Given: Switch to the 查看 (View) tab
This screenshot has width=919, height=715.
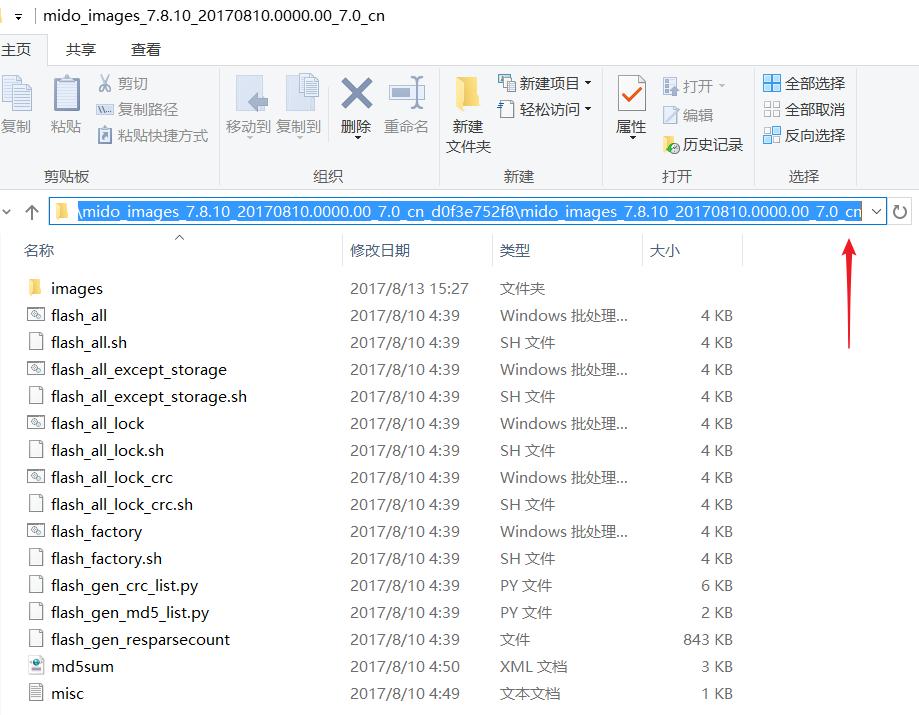Looking at the screenshot, I should click(144, 48).
